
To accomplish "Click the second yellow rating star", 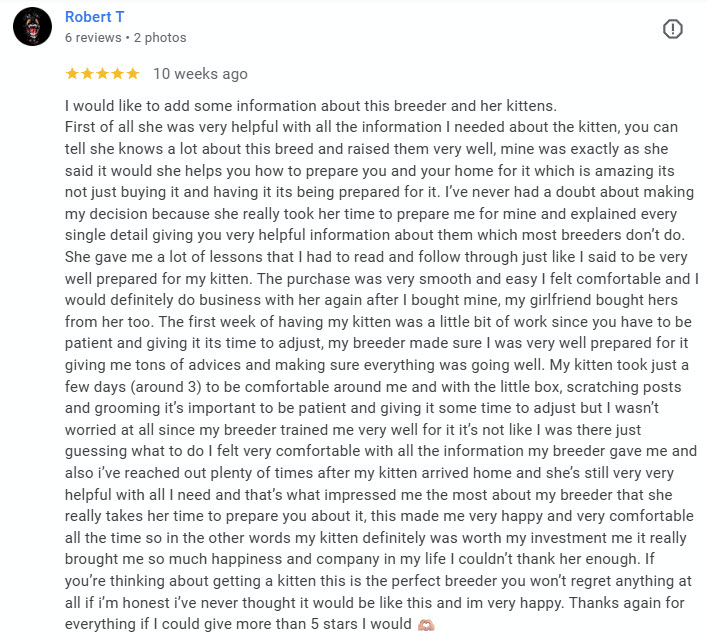I will 87,74.
